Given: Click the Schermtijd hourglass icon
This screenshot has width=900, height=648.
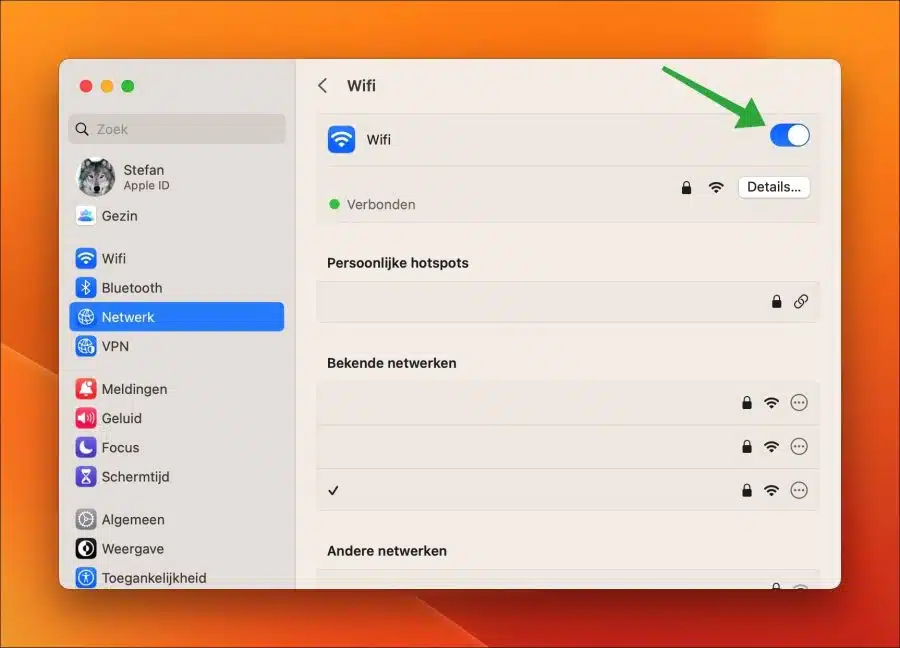Looking at the screenshot, I should [86, 477].
